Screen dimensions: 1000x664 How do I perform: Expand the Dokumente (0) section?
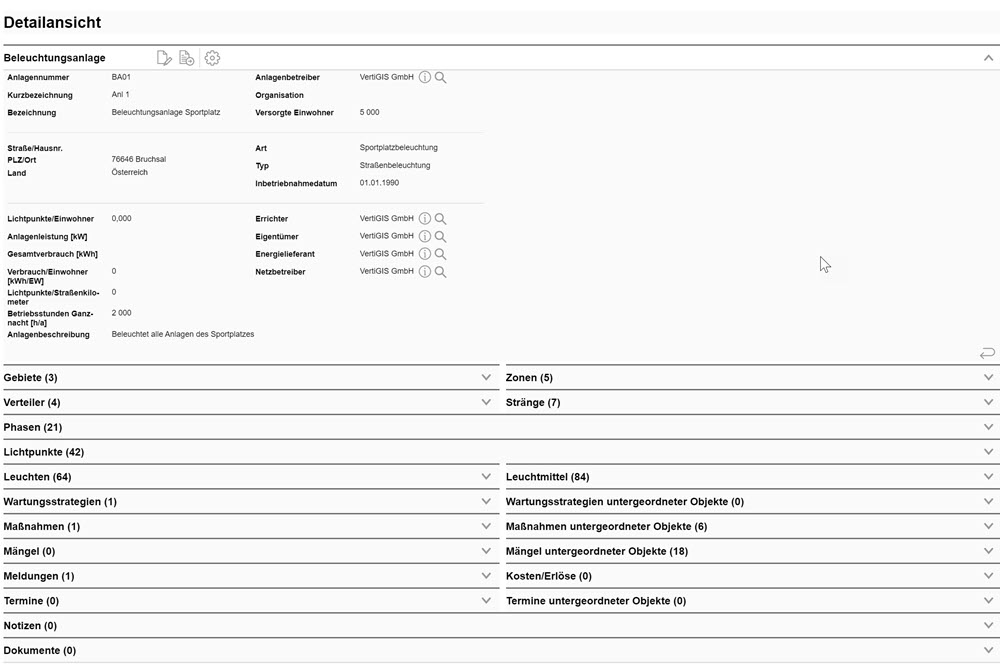[988, 650]
